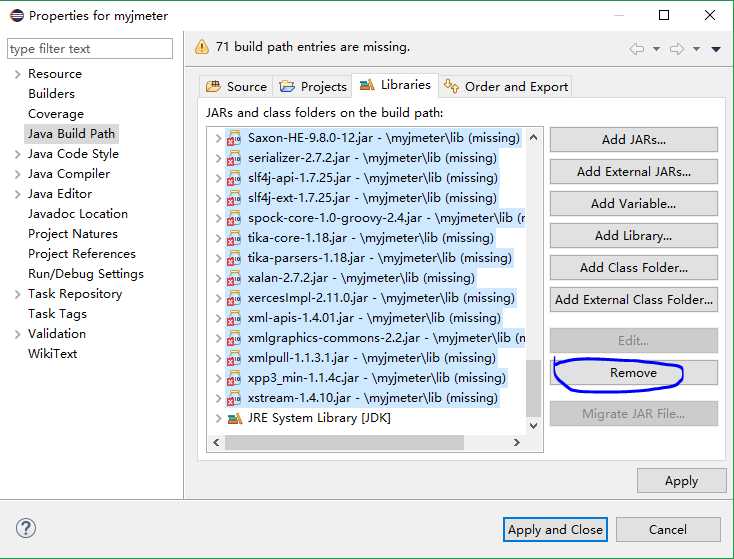Select Coverage in the properties tree
Viewport: 734px width, 559px height.
pyautogui.click(x=56, y=114)
